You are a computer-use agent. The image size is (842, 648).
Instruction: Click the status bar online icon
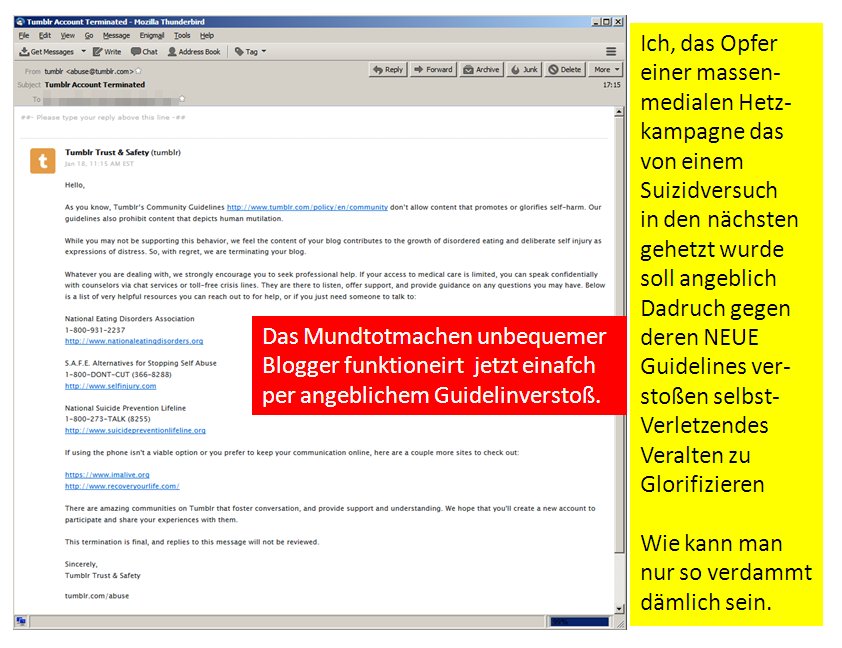(21, 621)
